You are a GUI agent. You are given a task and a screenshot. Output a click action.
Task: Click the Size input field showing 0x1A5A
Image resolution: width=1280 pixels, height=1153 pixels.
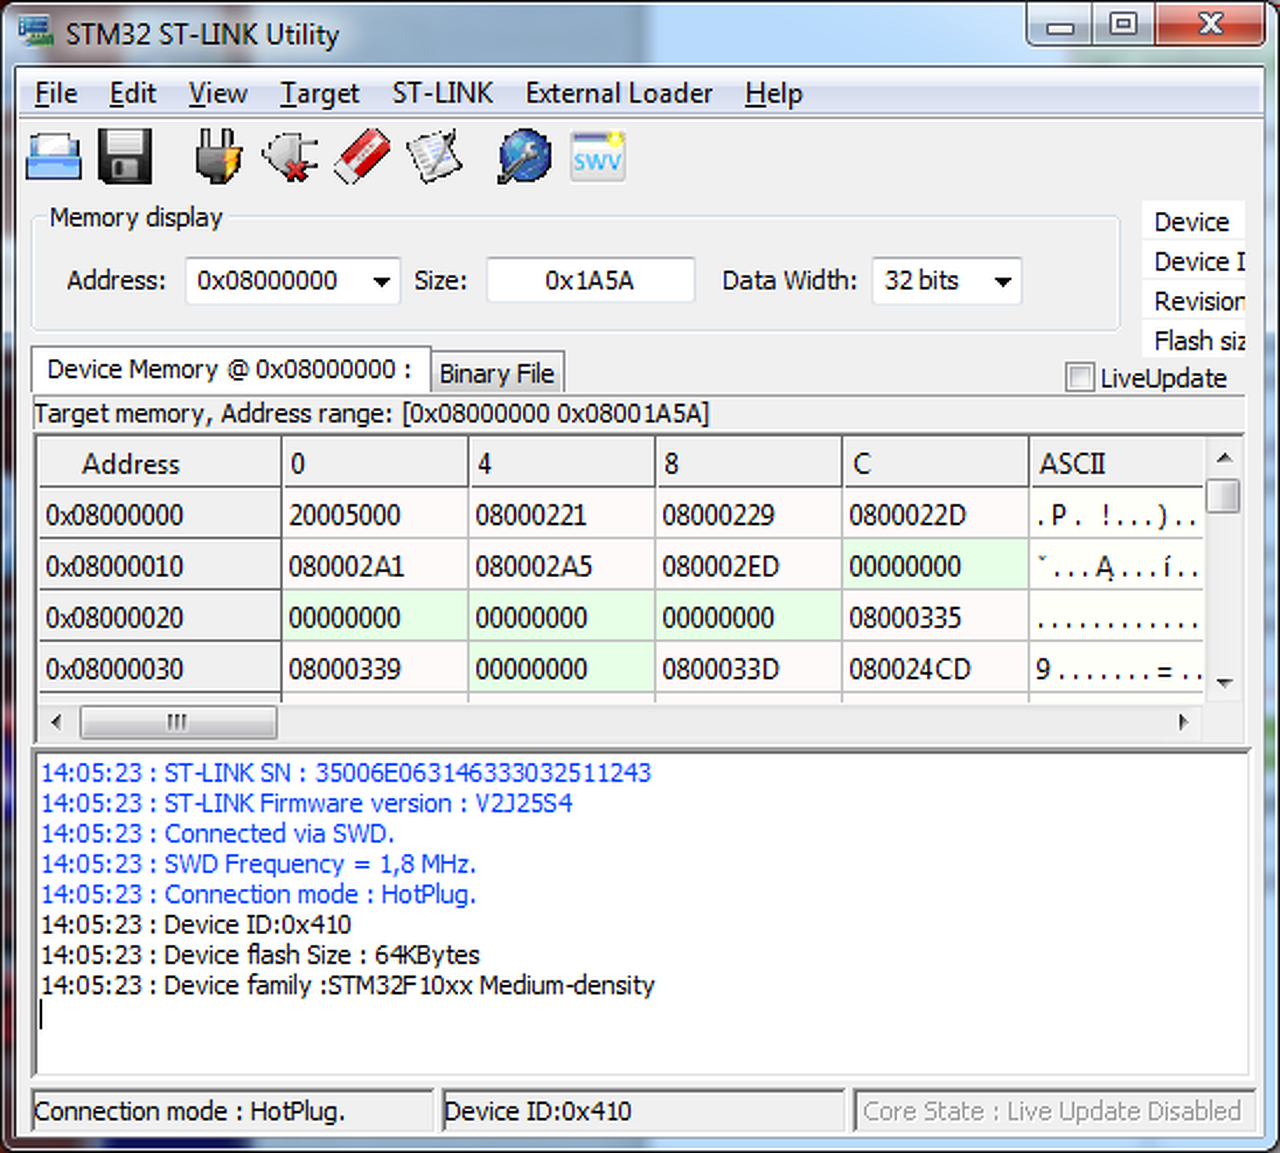tap(590, 281)
